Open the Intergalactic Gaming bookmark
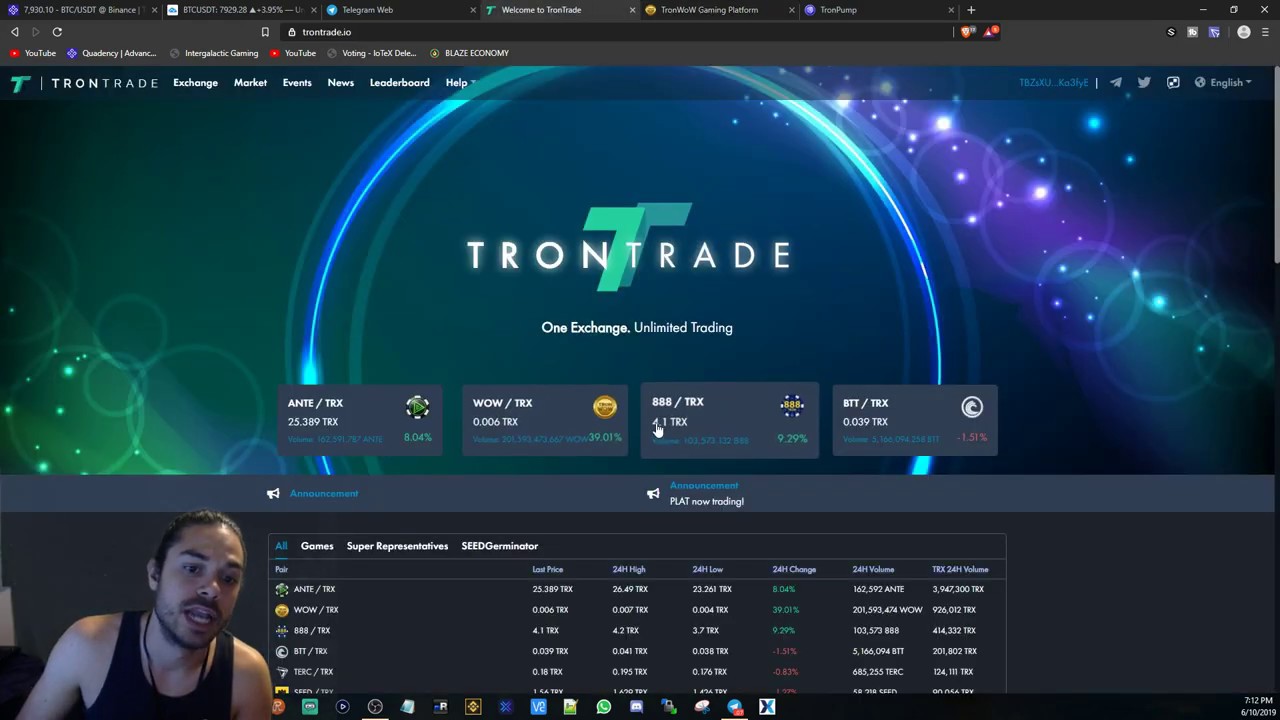 (214, 53)
